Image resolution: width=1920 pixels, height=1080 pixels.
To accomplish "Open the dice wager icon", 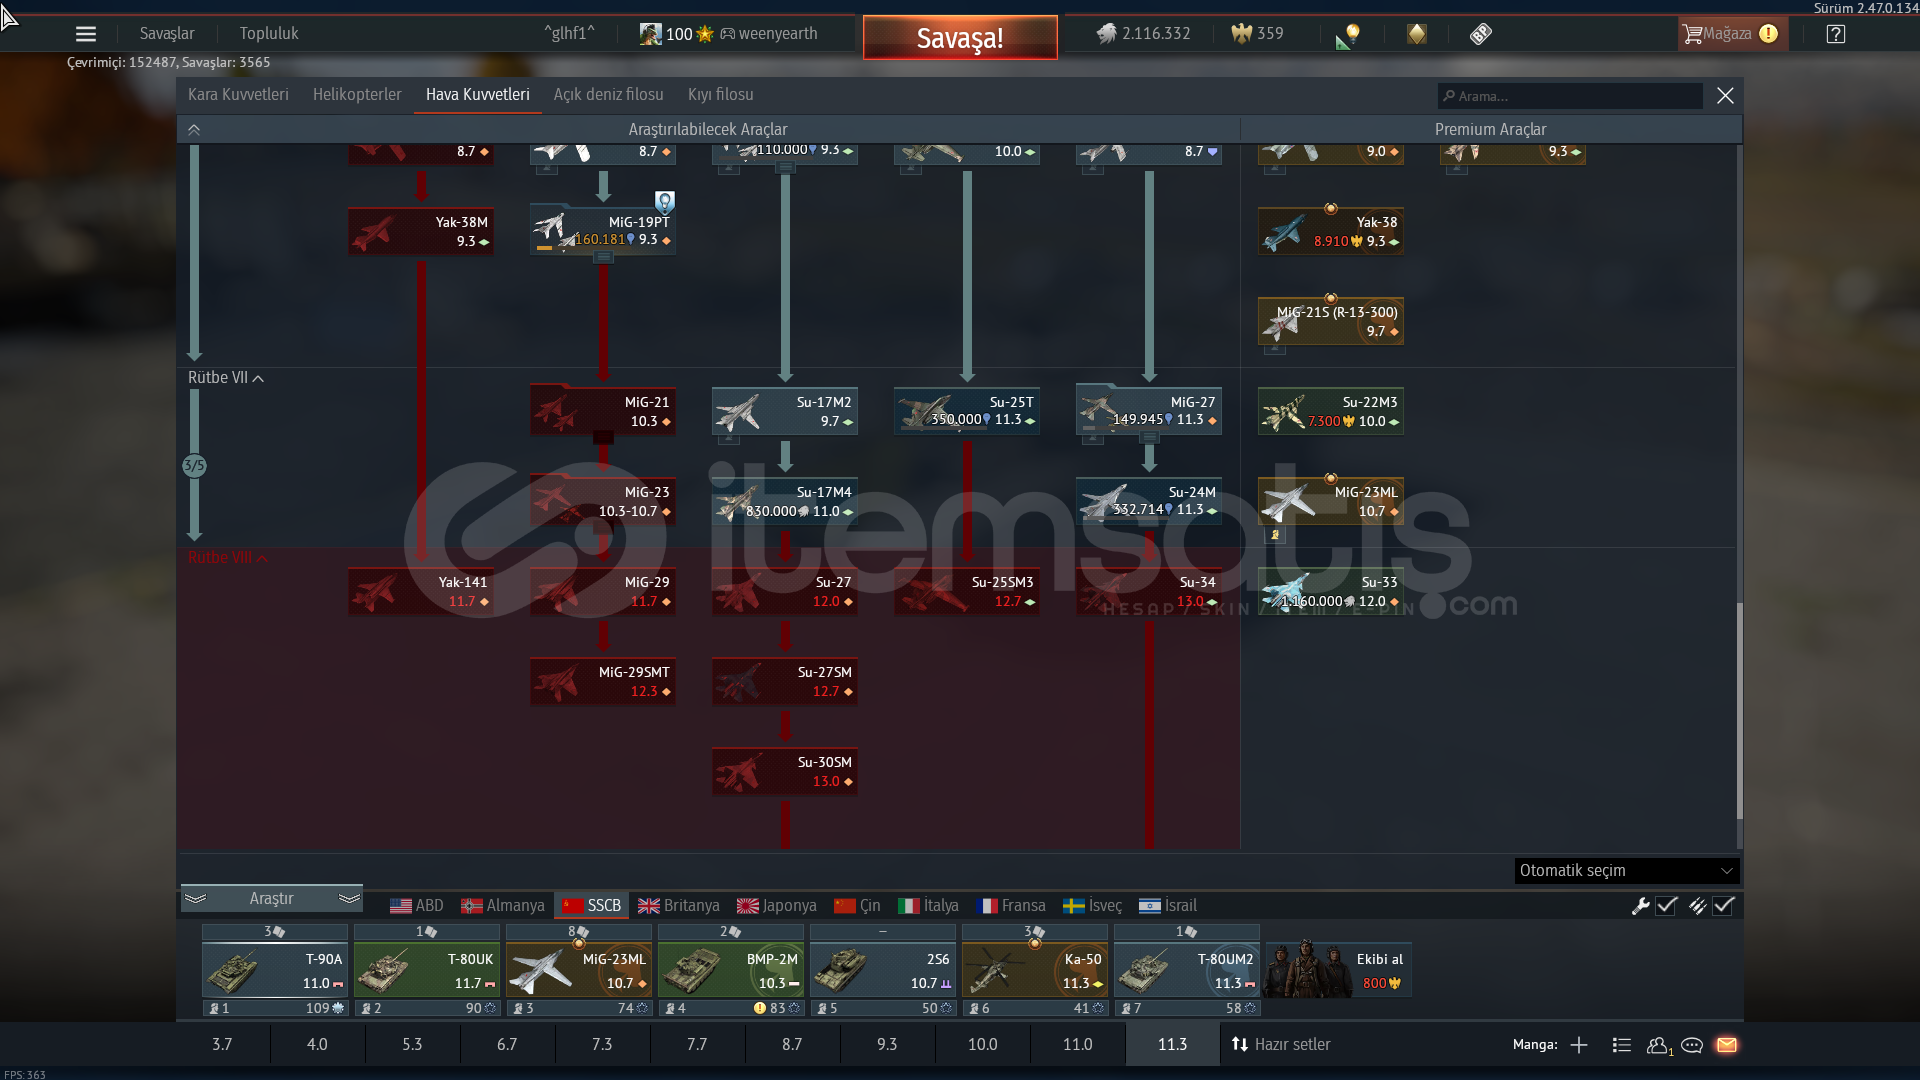I will click(x=1481, y=34).
